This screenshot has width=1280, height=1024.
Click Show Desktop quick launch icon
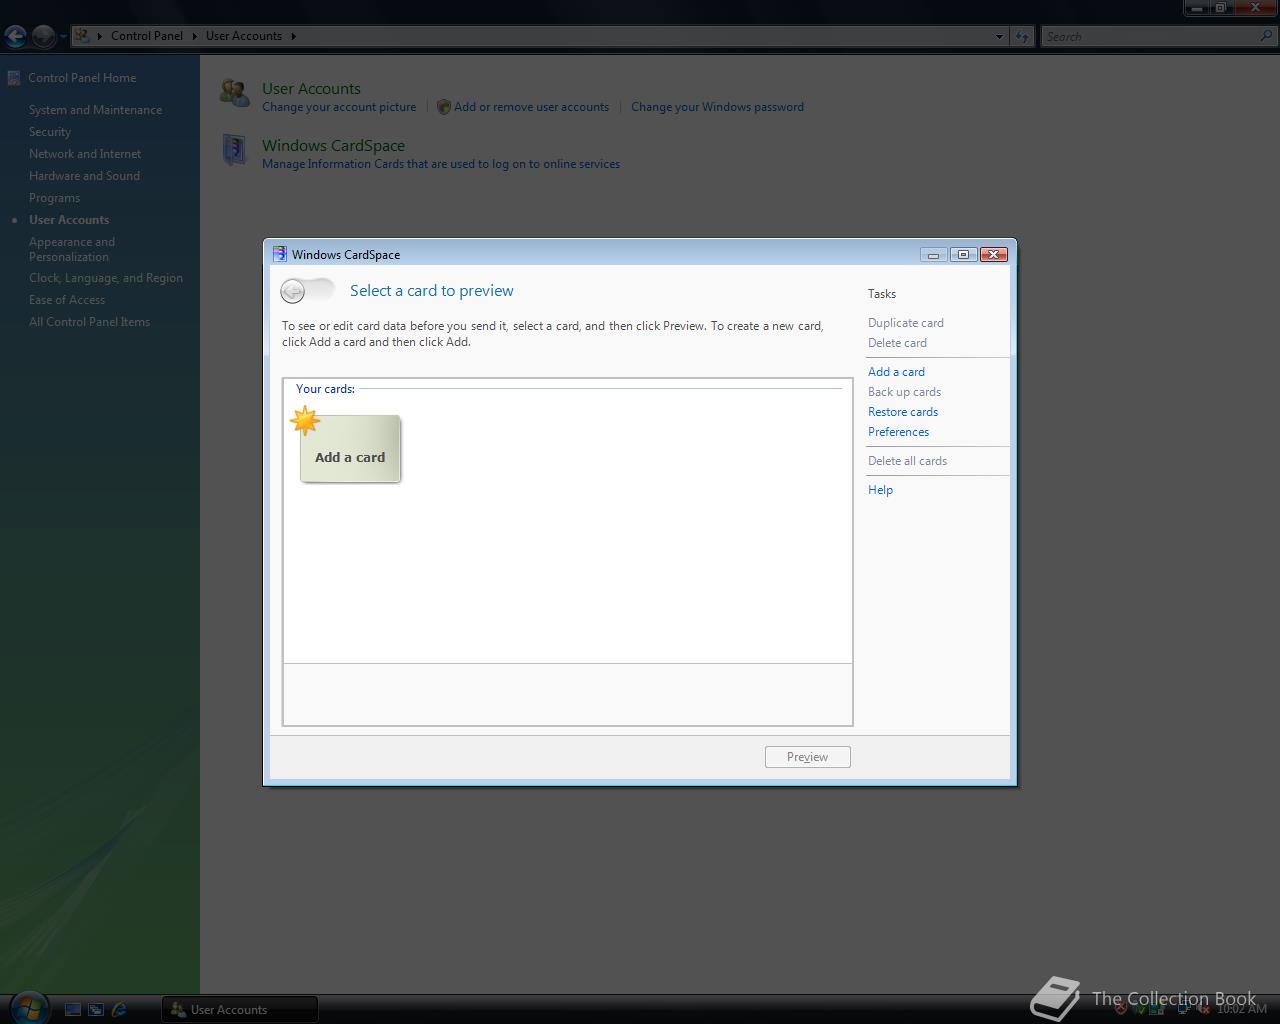coord(73,1010)
